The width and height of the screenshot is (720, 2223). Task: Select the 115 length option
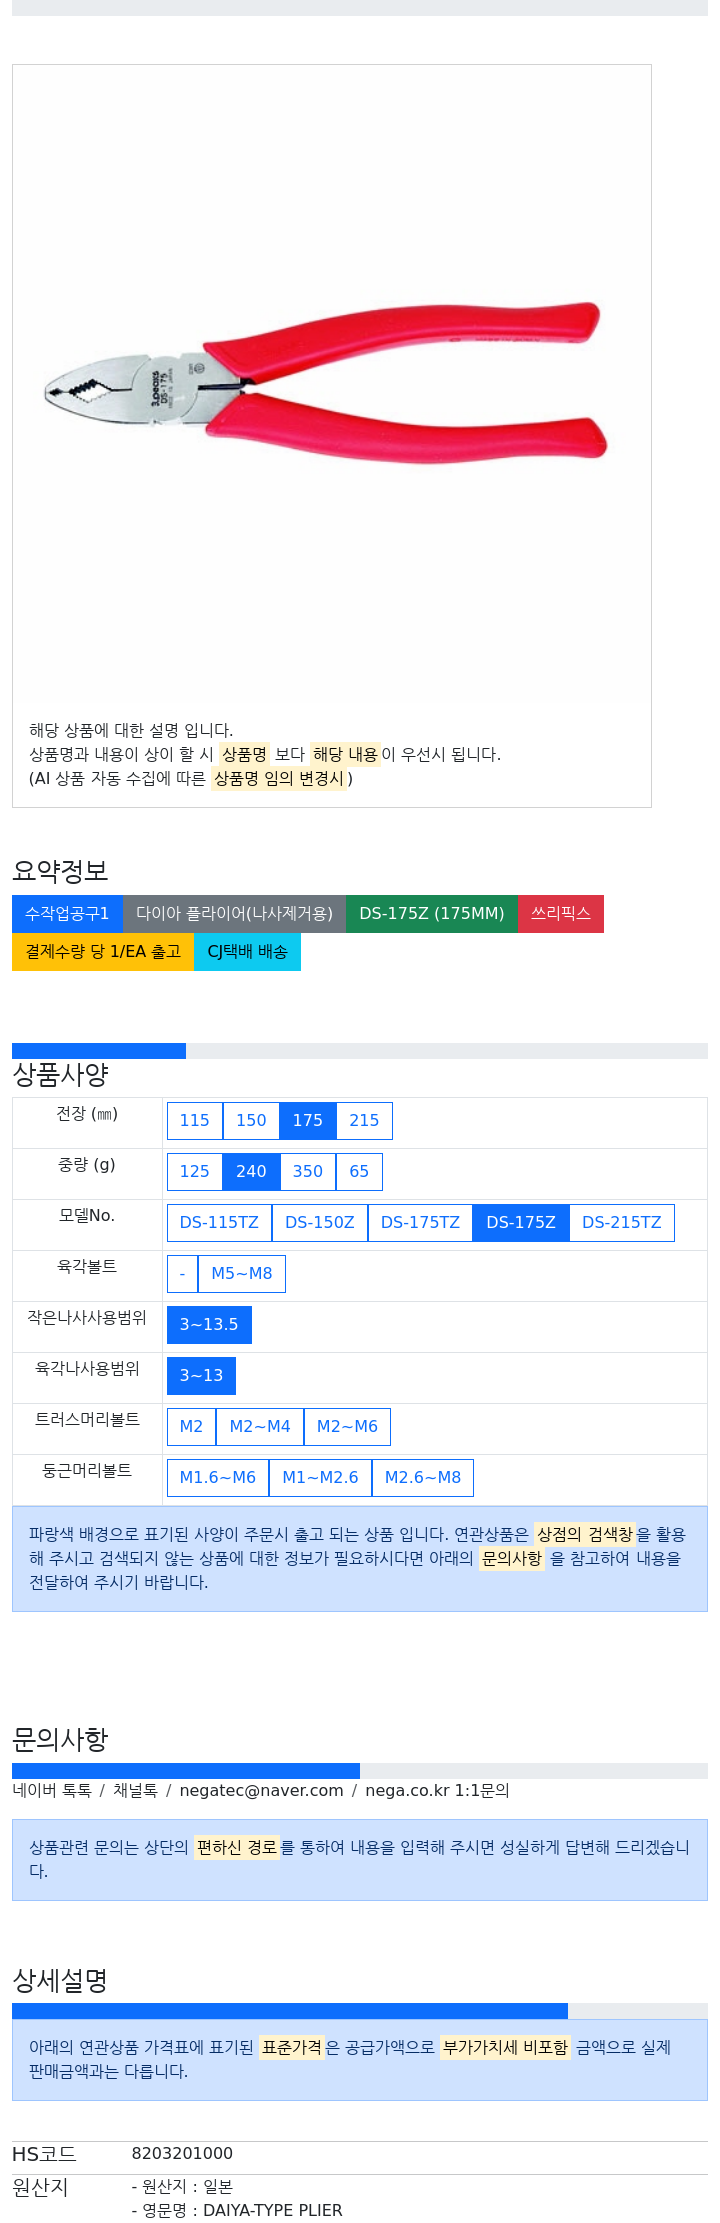(195, 1121)
